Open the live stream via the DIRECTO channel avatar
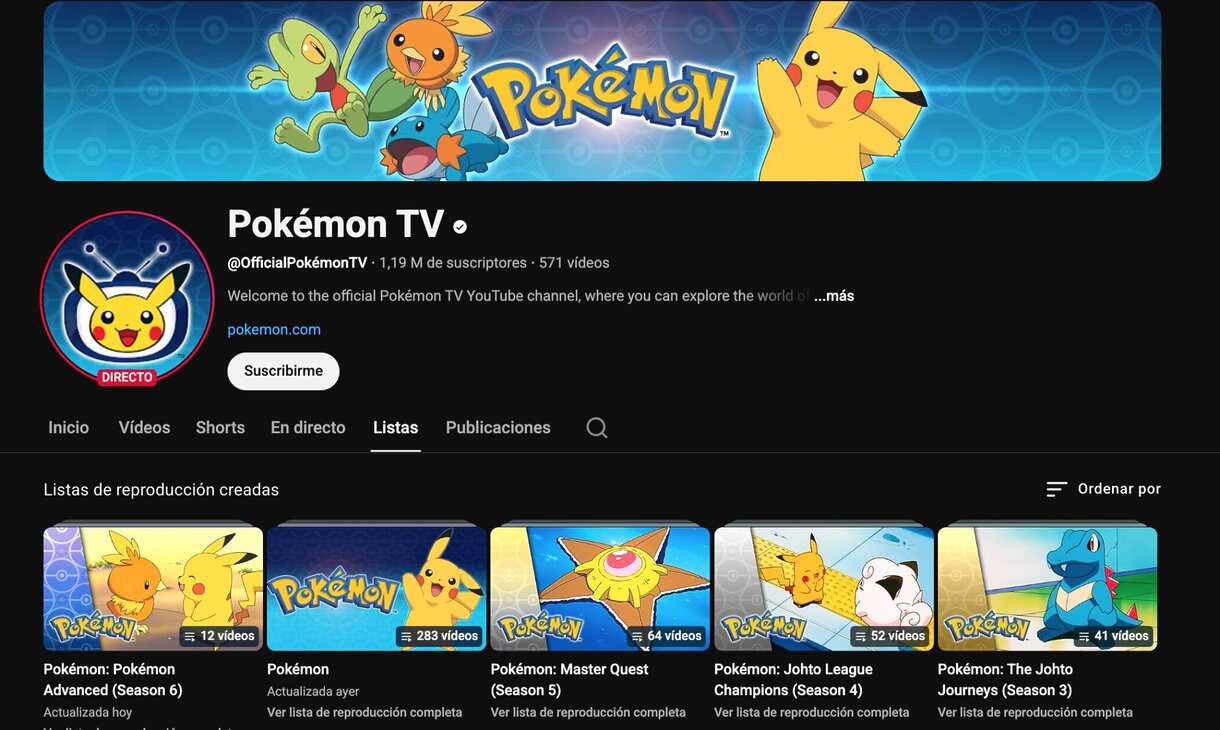Screen dimensions: 1220x730 [x=126, y=298]
